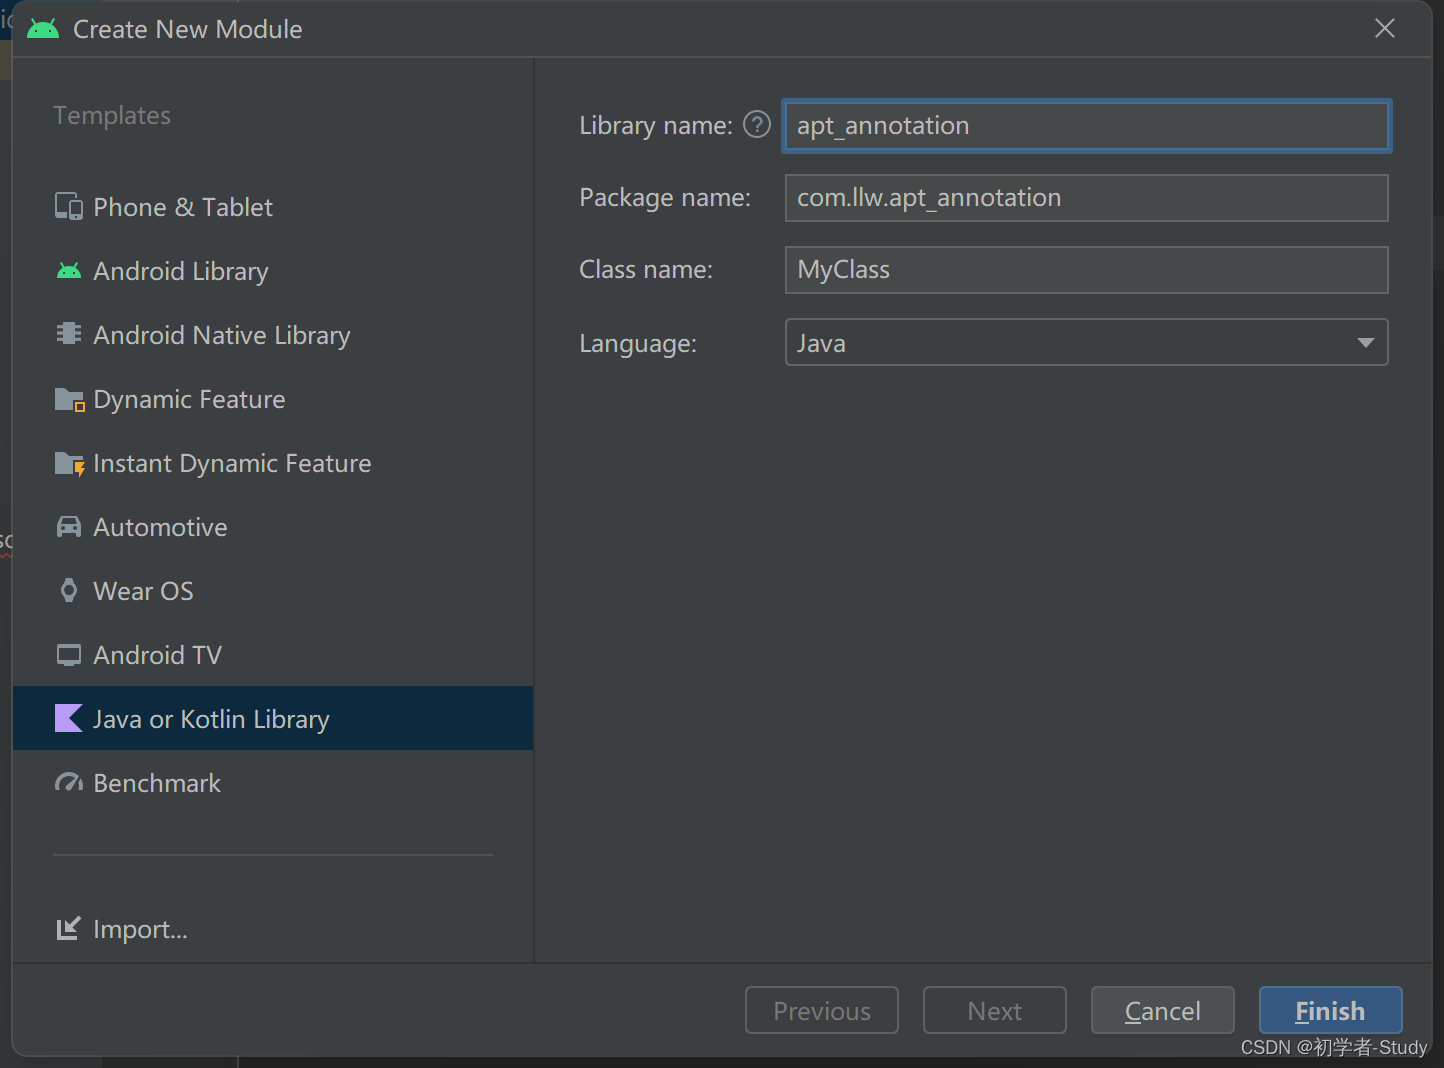Click the Previous button

822,1010
